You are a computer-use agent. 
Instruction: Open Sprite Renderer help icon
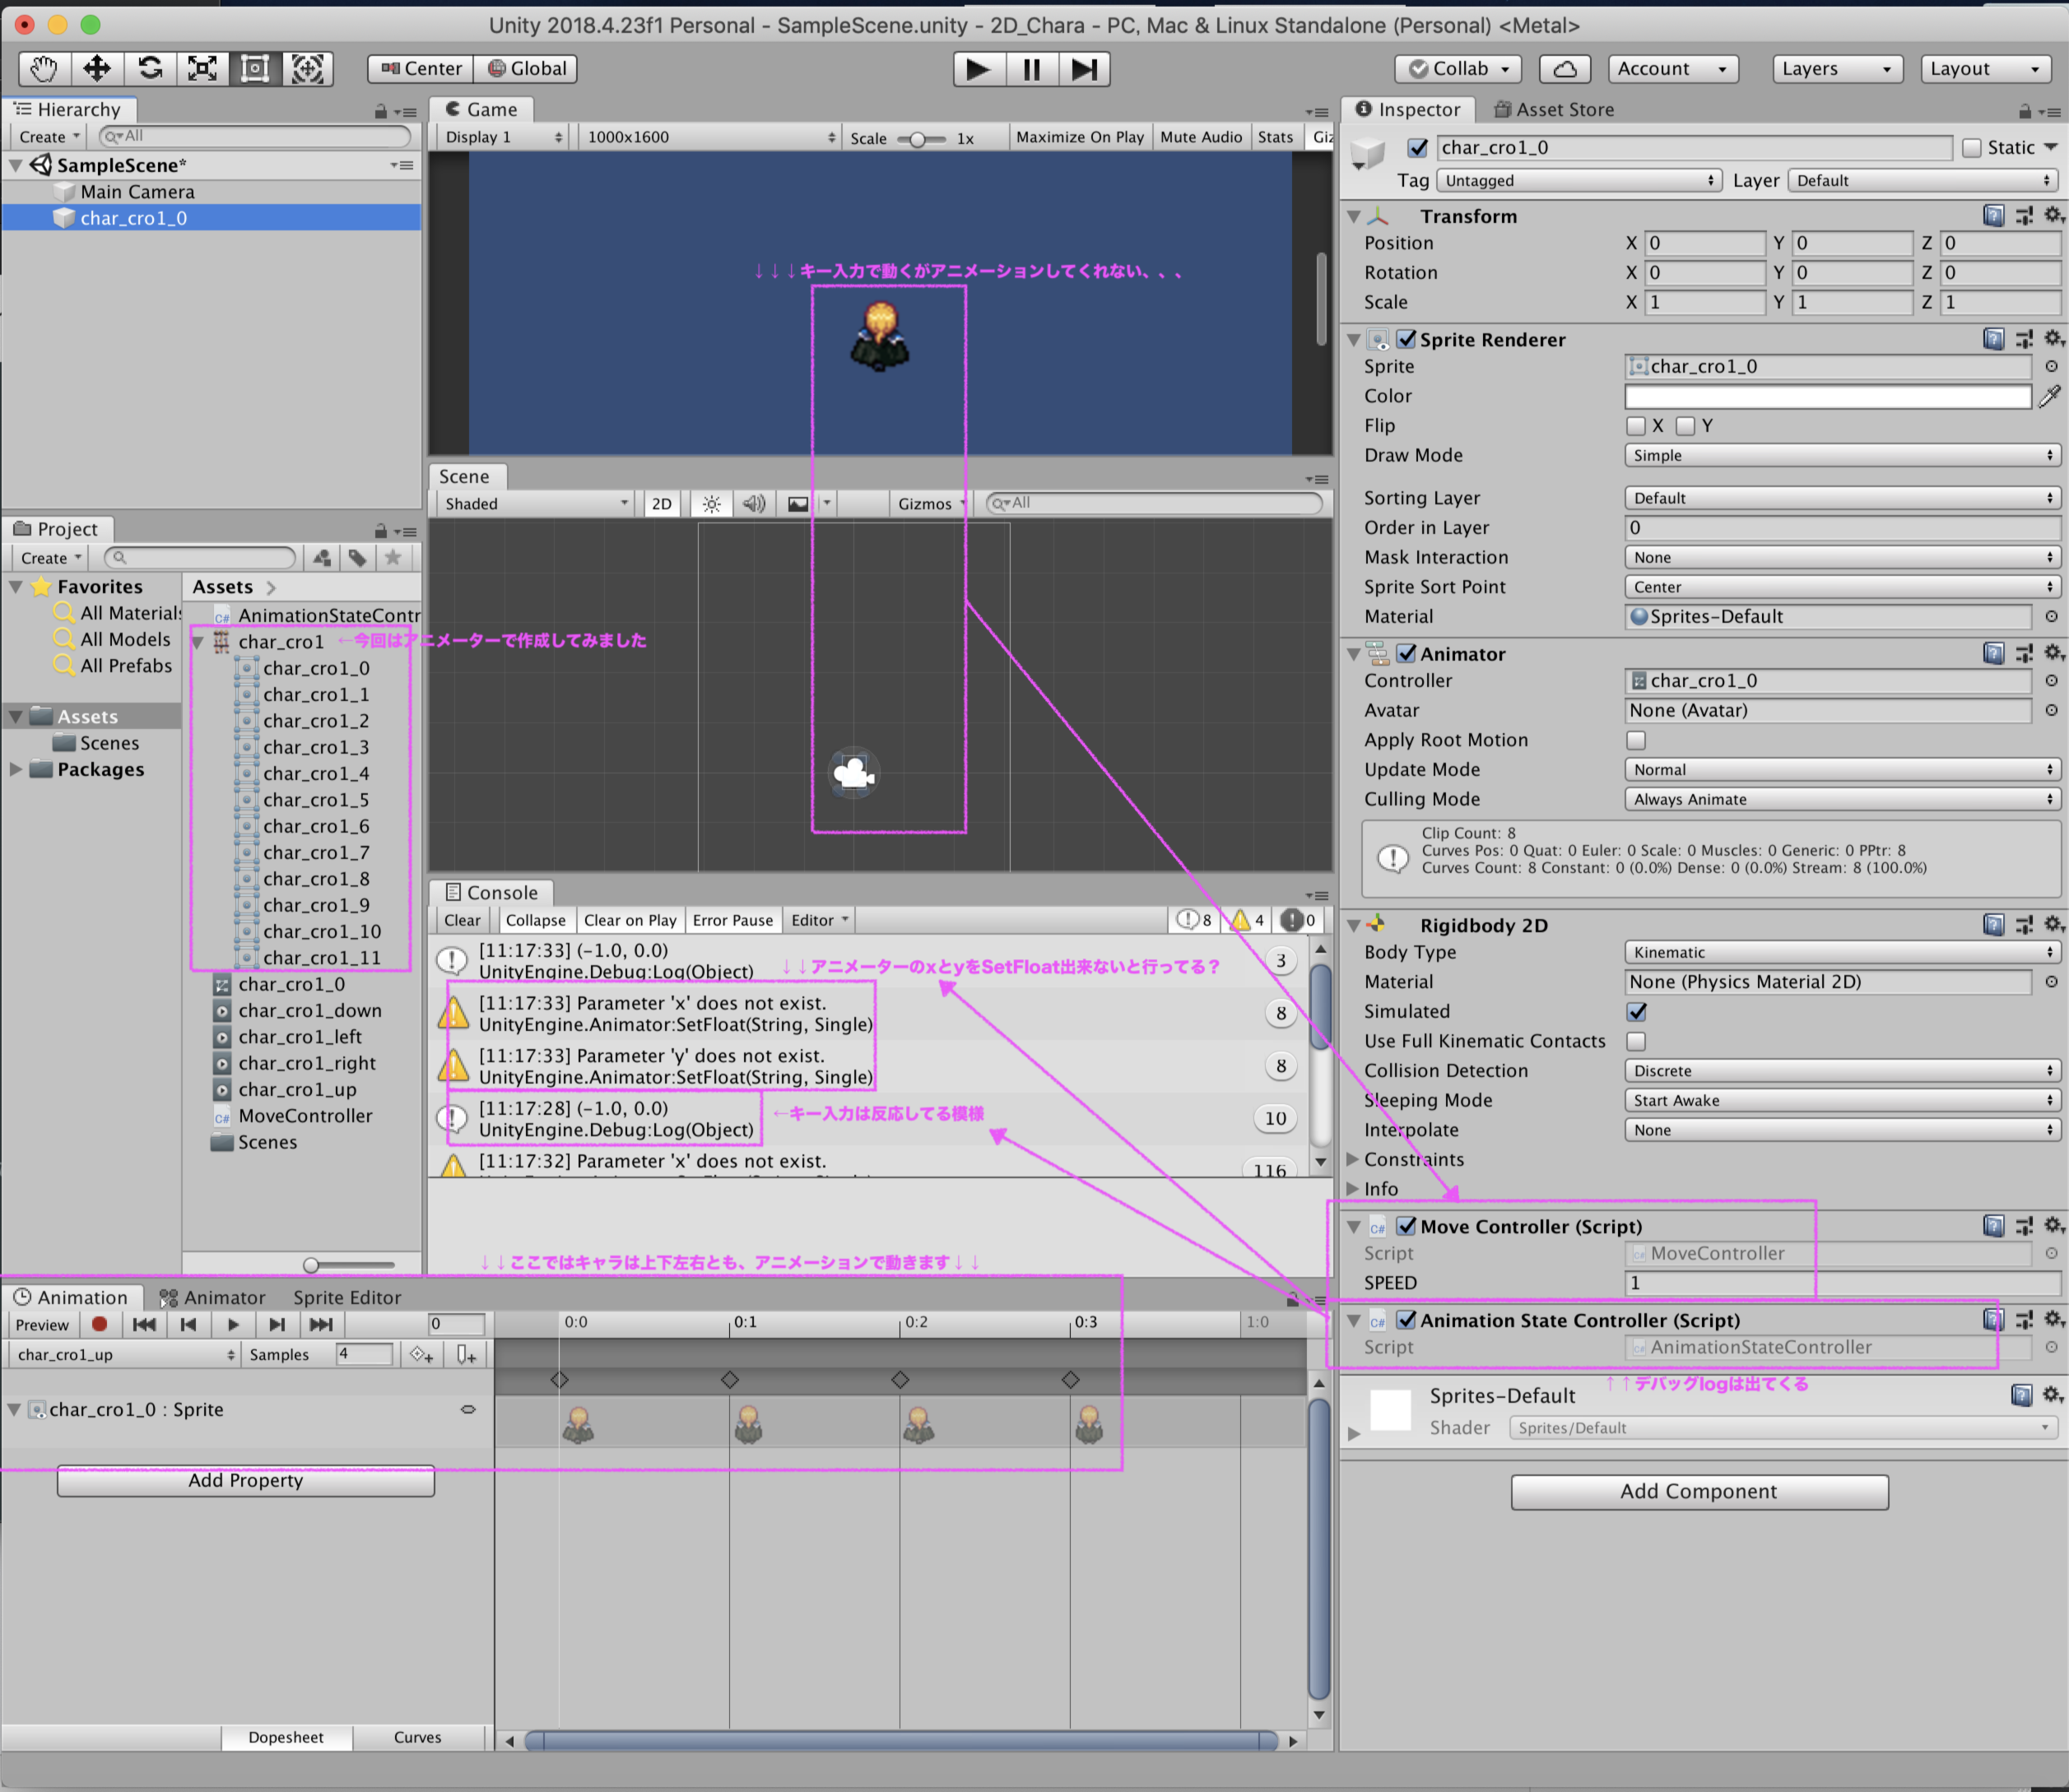click(1993, 339)
